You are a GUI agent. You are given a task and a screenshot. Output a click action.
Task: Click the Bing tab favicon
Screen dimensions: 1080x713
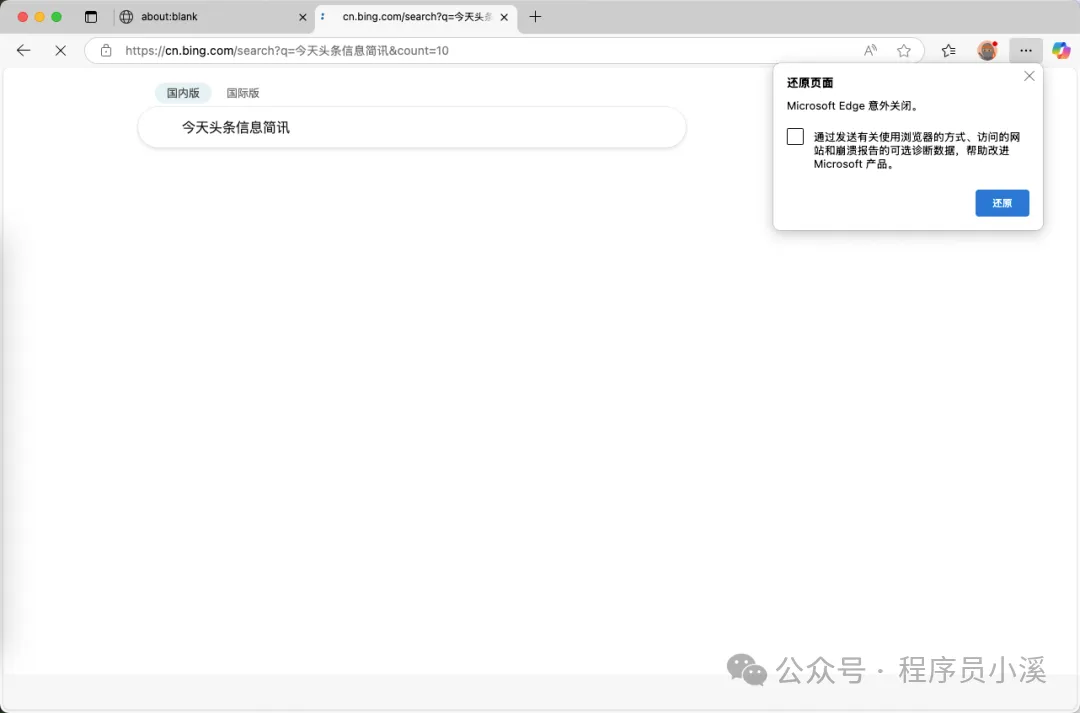pyautogui.click(x=322, y=17)
